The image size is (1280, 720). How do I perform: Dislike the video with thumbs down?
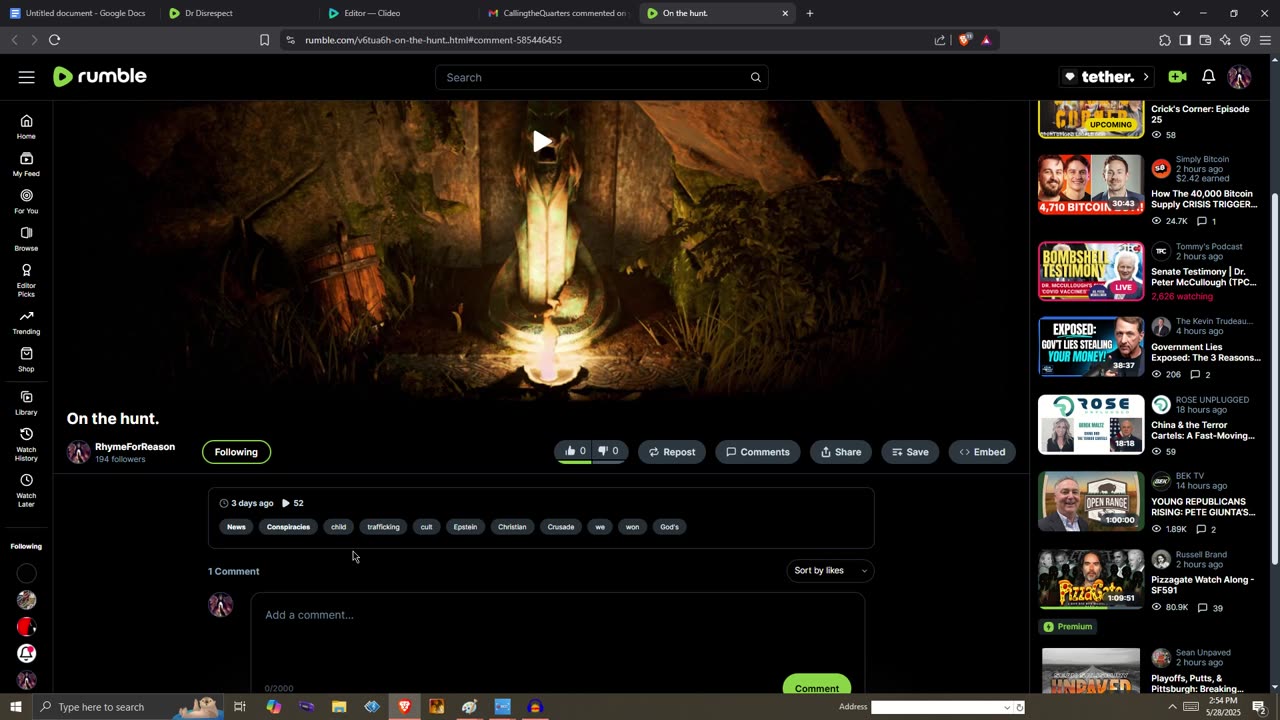pyautogui.click(x=609, y=451)
